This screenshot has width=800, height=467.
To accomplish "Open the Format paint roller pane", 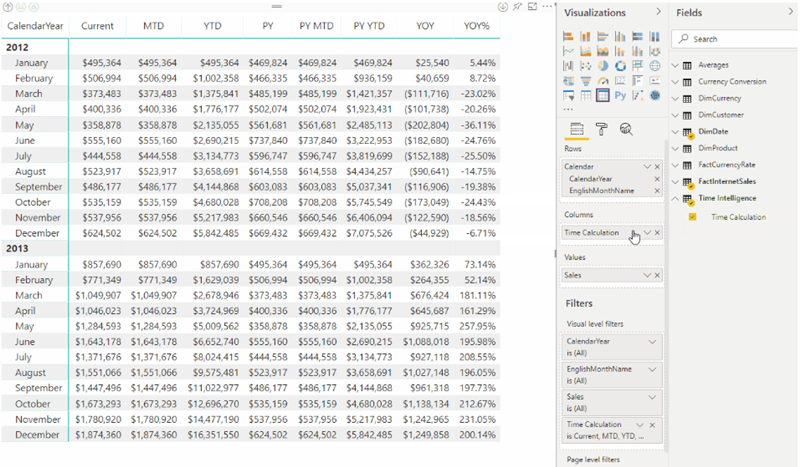I will coord(601,129).
